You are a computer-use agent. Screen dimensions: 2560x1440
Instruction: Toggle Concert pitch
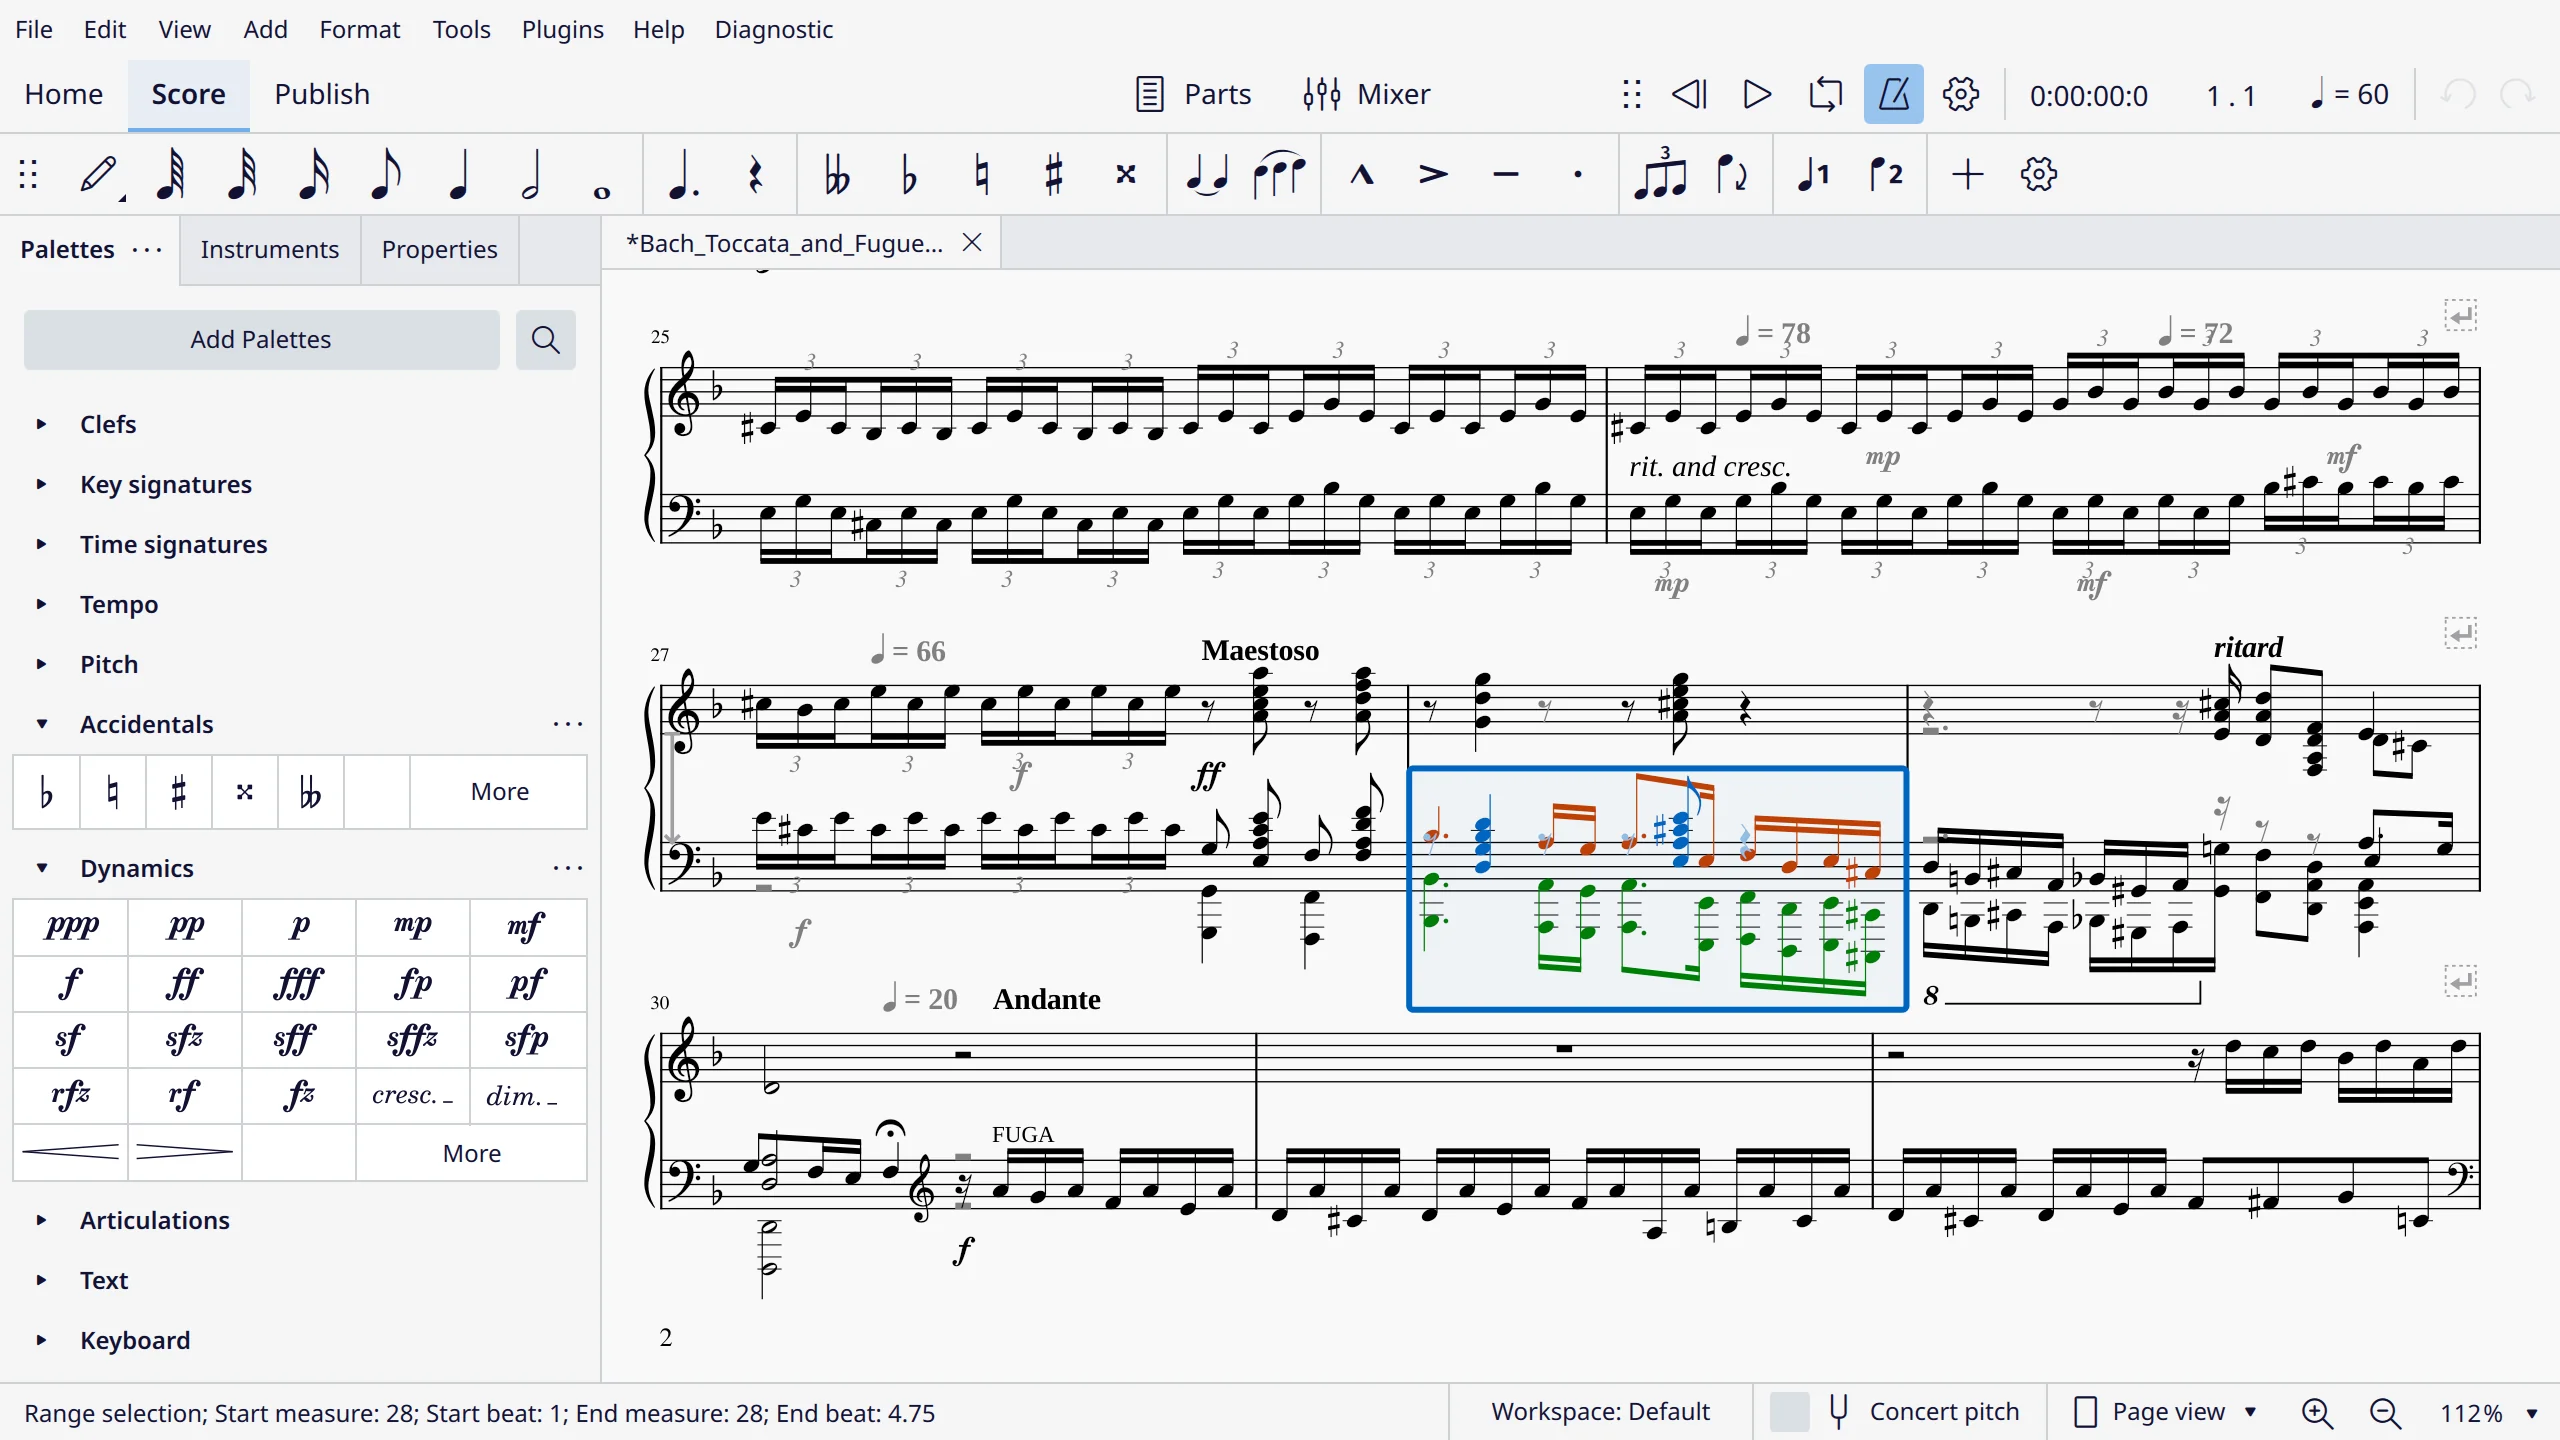click(1895, 1412)
